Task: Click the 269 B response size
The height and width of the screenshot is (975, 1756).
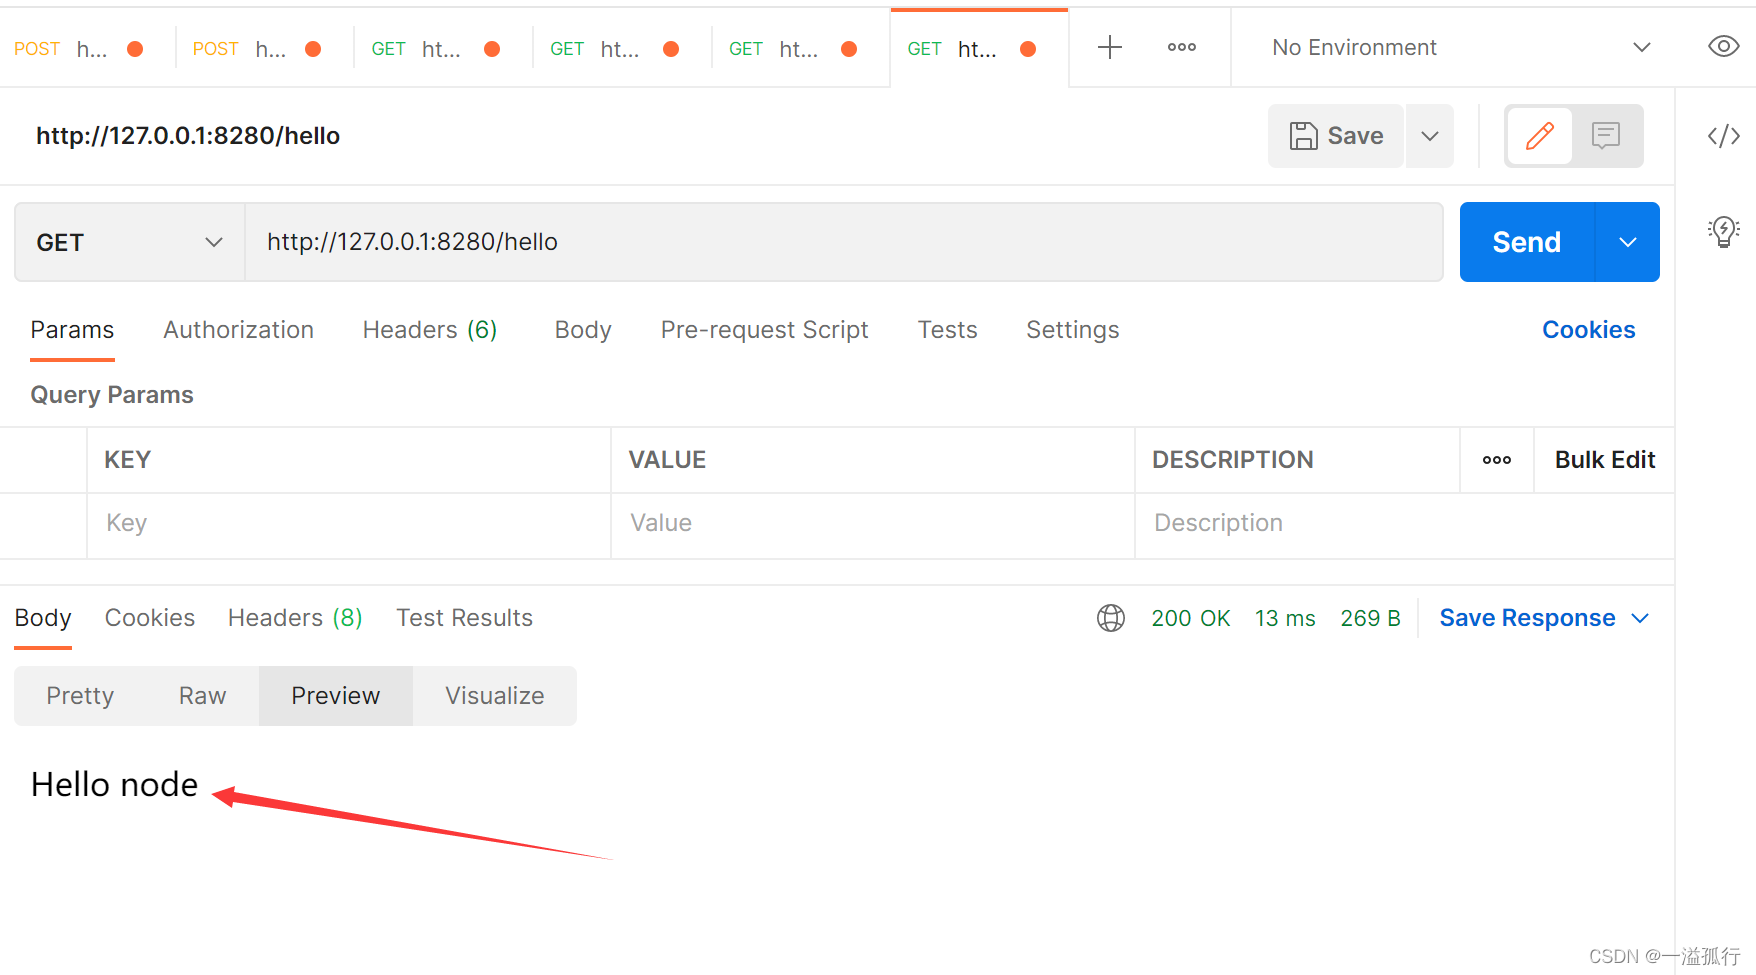Action: 1370,618
